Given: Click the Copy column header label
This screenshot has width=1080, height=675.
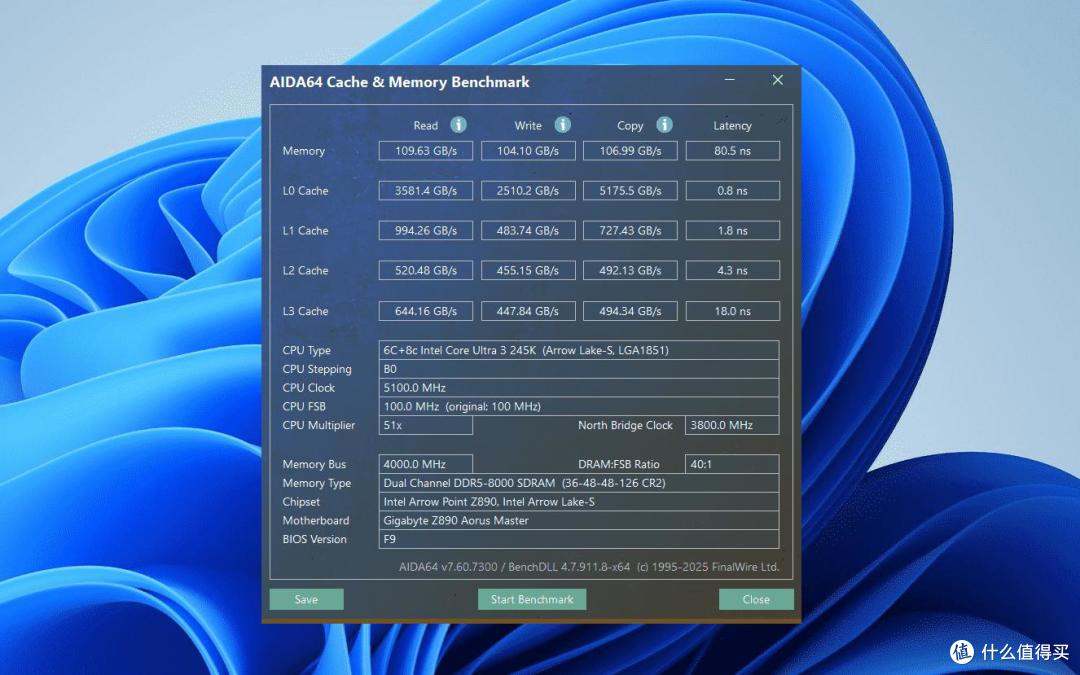Looking at the screenshot, I should tap(630, 125).
